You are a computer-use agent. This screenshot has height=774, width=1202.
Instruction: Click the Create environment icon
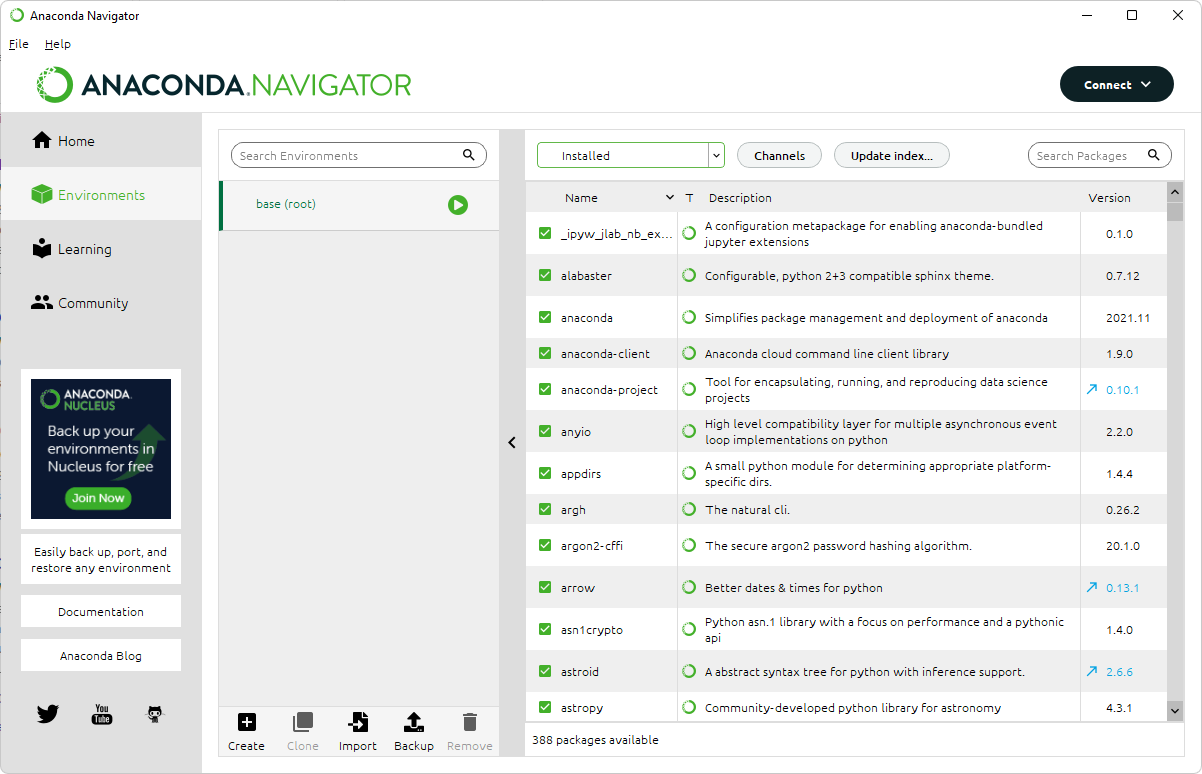pos(246,723)
